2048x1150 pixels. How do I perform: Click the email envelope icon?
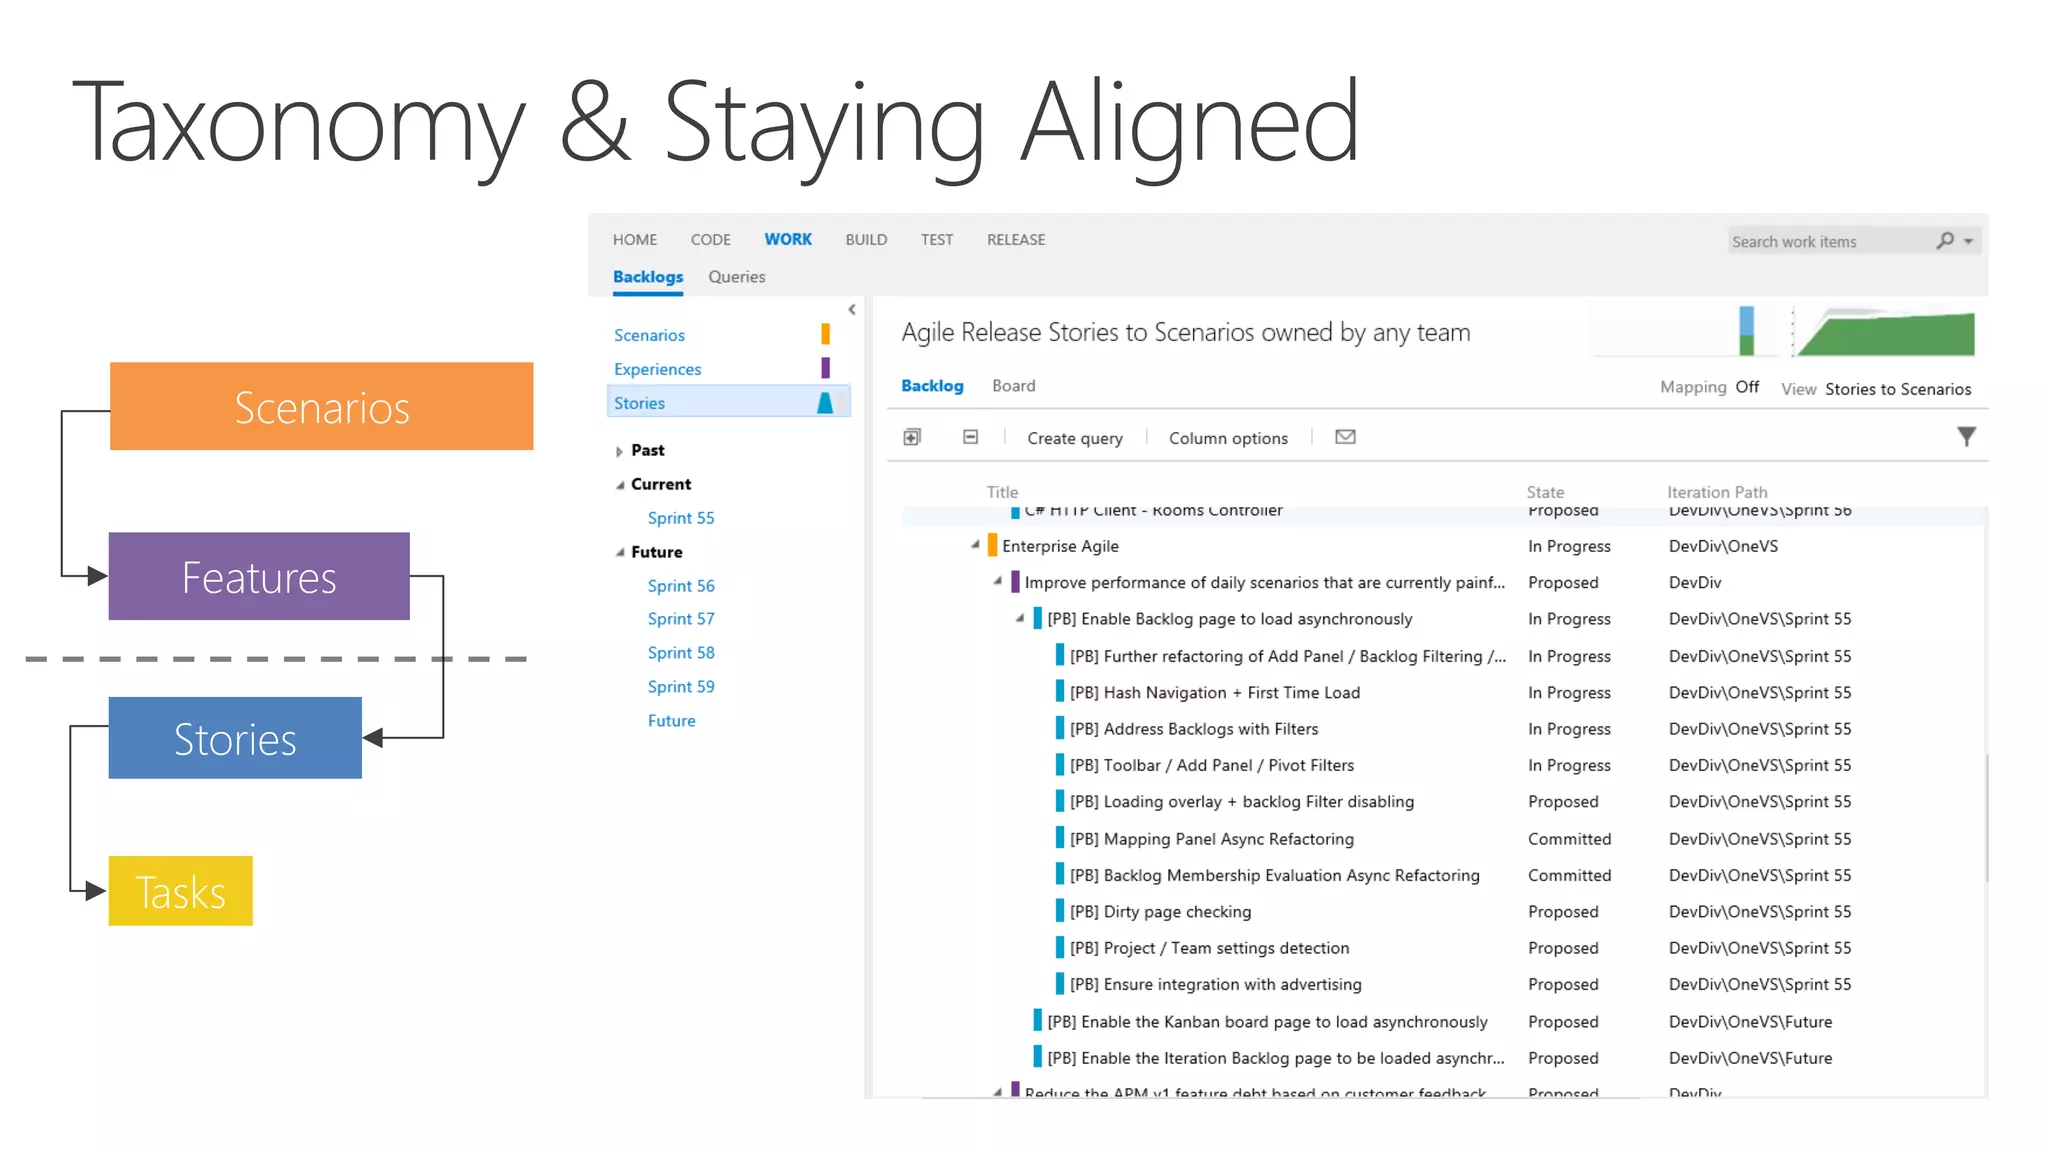(x=1345, y=437)
